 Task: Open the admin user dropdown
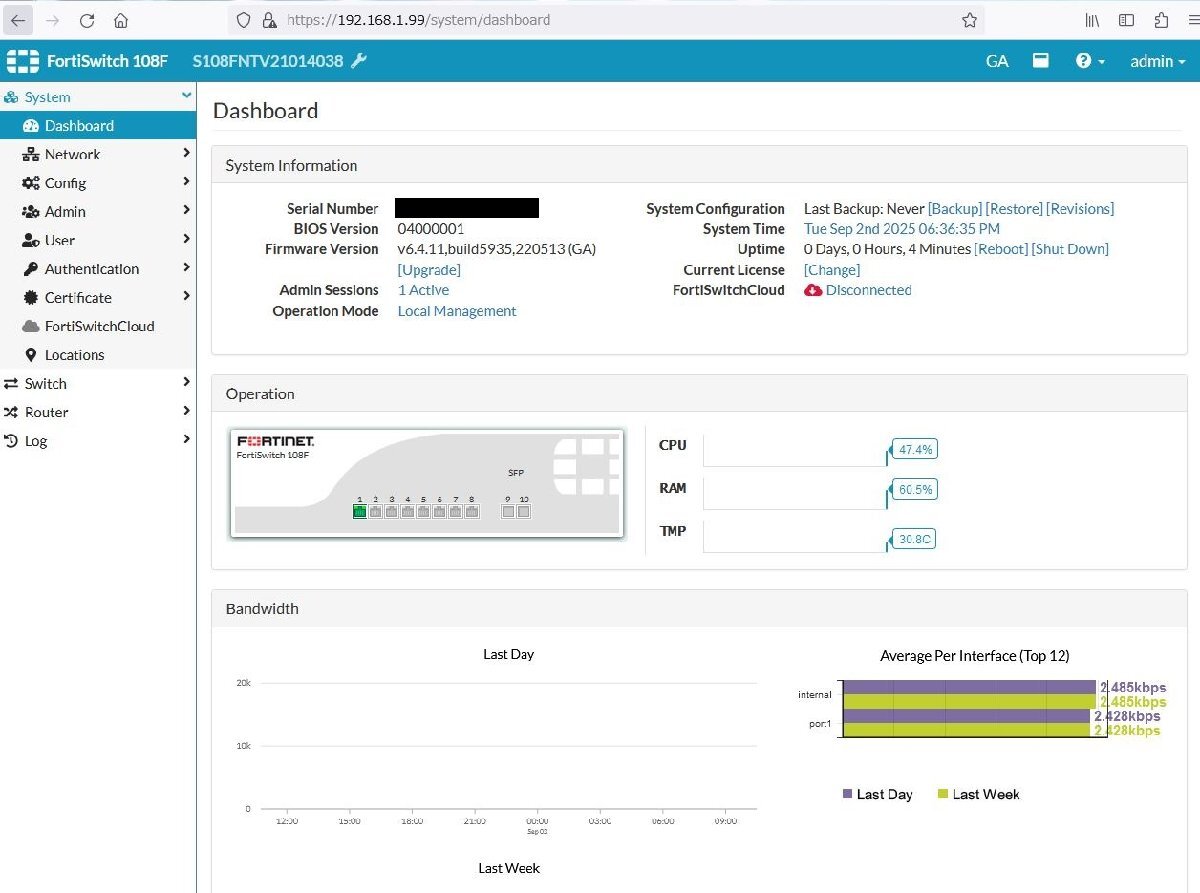click(x=1157, y=61)
